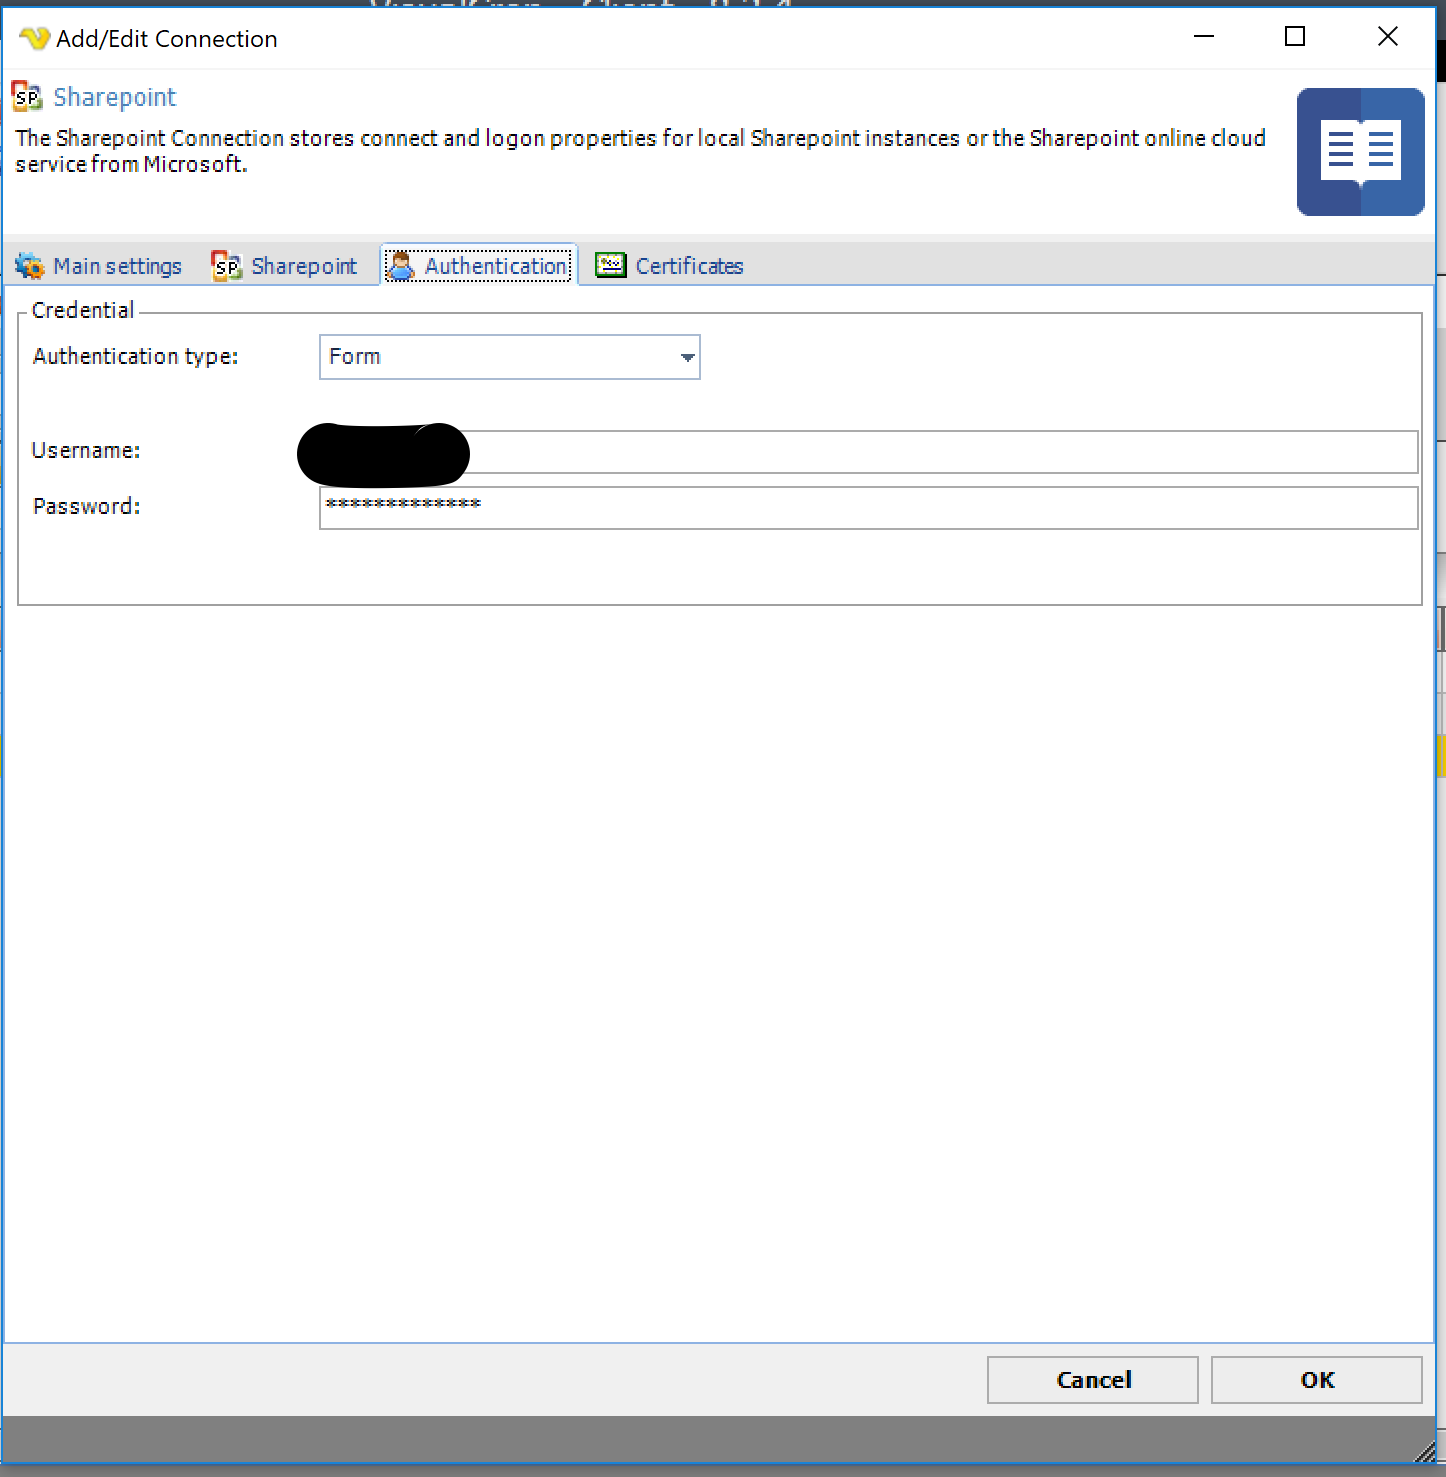Click the yellow app icon in title bar
Image resolution: width=1446 pixels, height=1477 pixels.
[x=34, y=39]
